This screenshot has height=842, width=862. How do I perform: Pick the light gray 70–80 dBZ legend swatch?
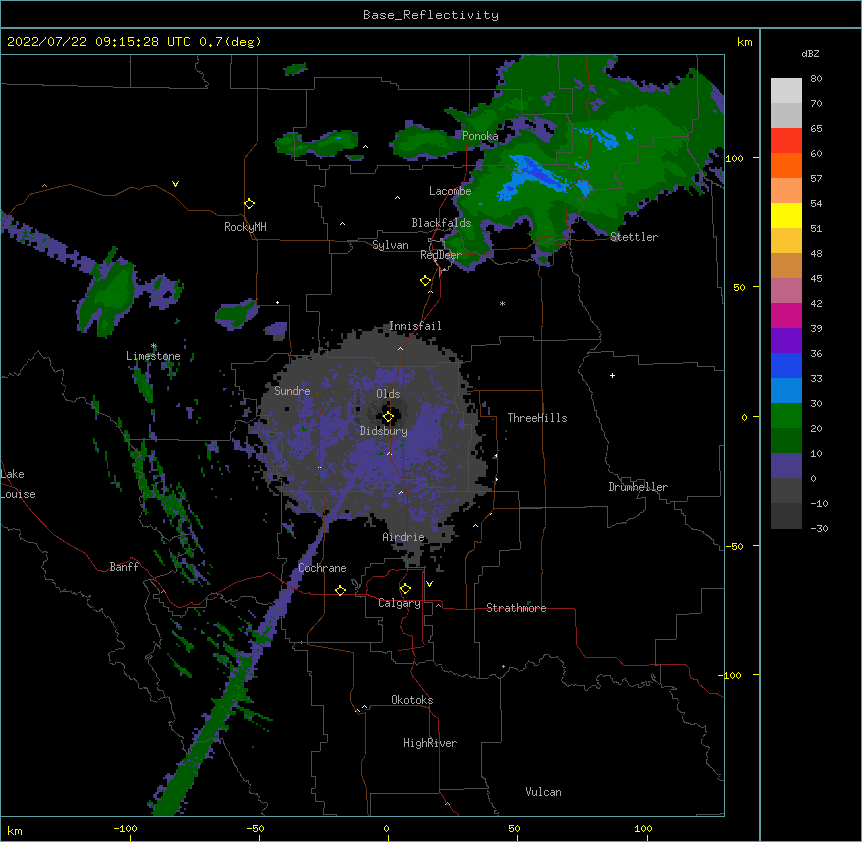pyautogui.click(x=786, y=91)
